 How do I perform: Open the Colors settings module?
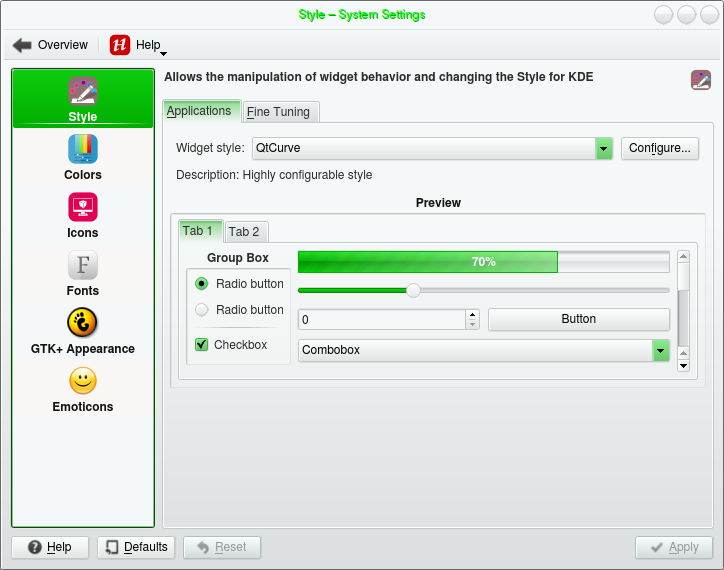[83, 157]
